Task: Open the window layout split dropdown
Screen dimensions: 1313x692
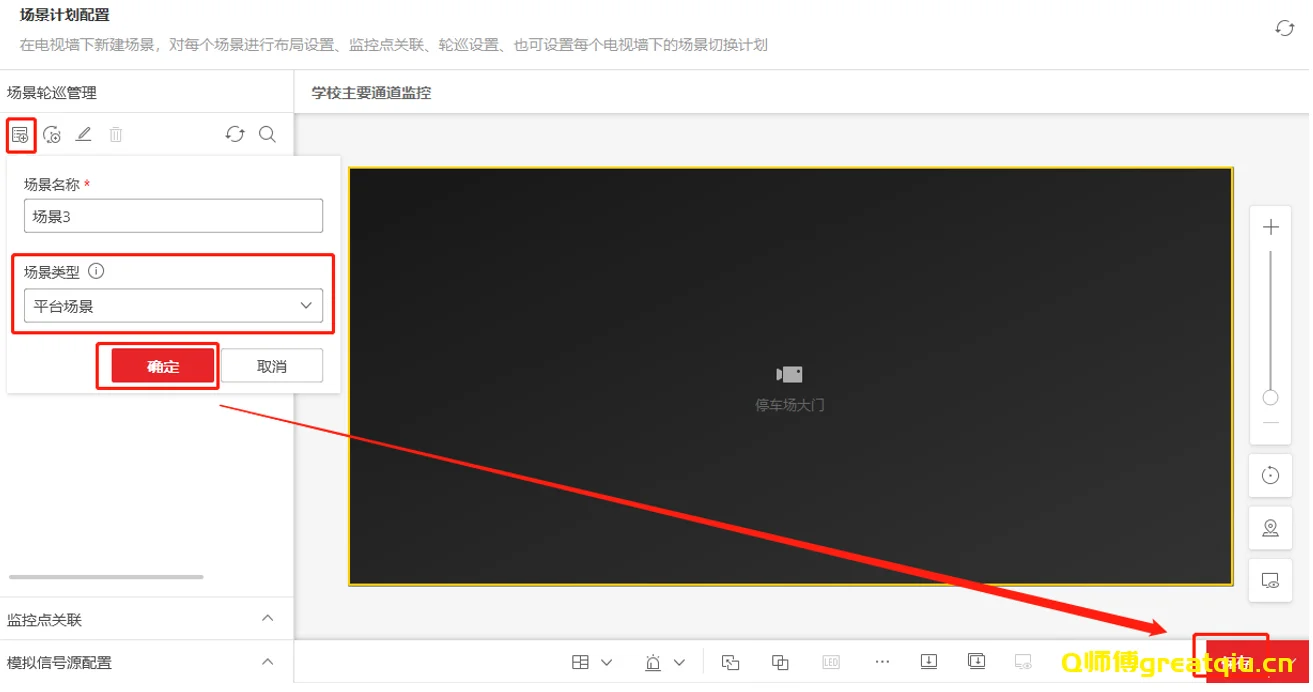Action: pyautogui.click(x=592, y=662)
